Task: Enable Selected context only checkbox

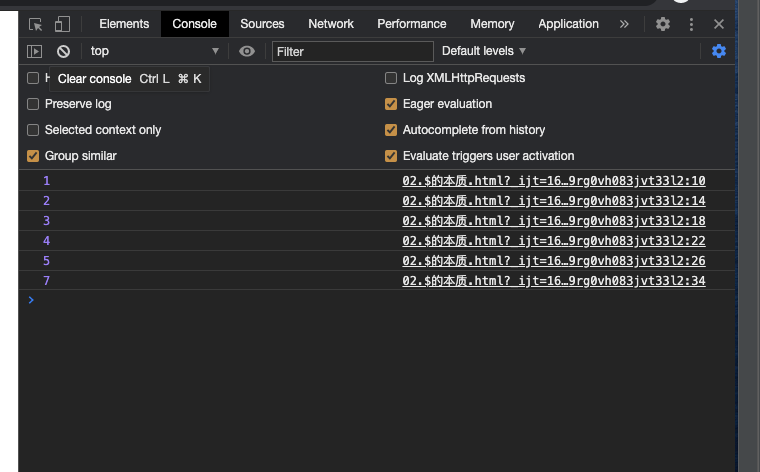Action: (x=33, y=130)
